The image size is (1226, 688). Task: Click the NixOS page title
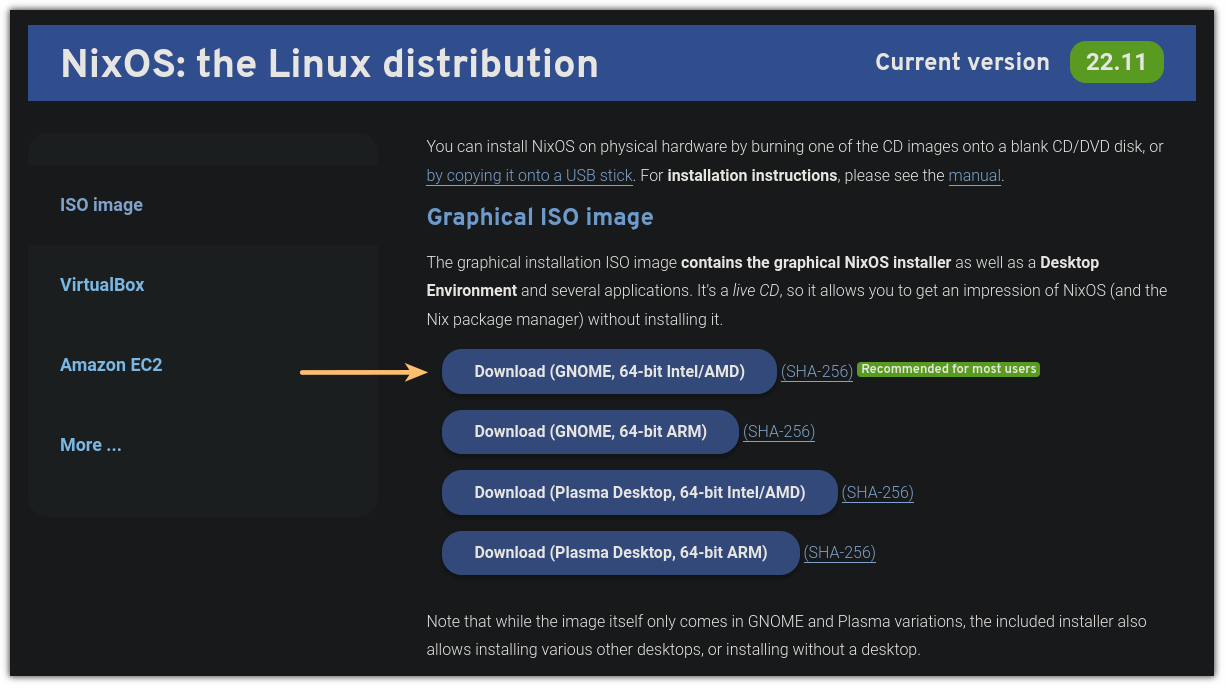(x=330, y=63)
